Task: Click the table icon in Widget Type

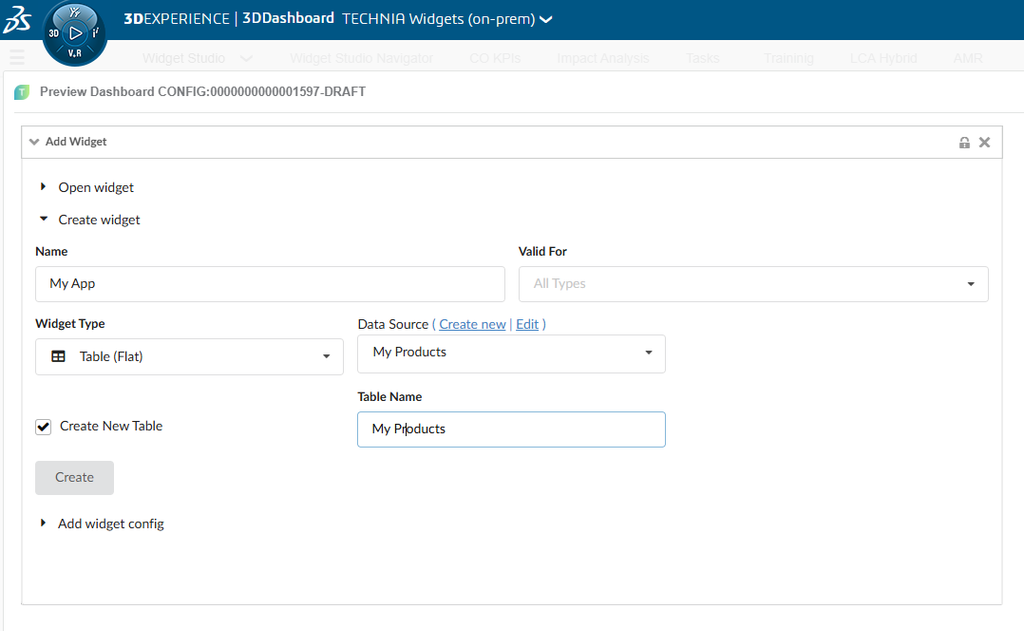Action: pyautogui.click(x=58, y=356)
